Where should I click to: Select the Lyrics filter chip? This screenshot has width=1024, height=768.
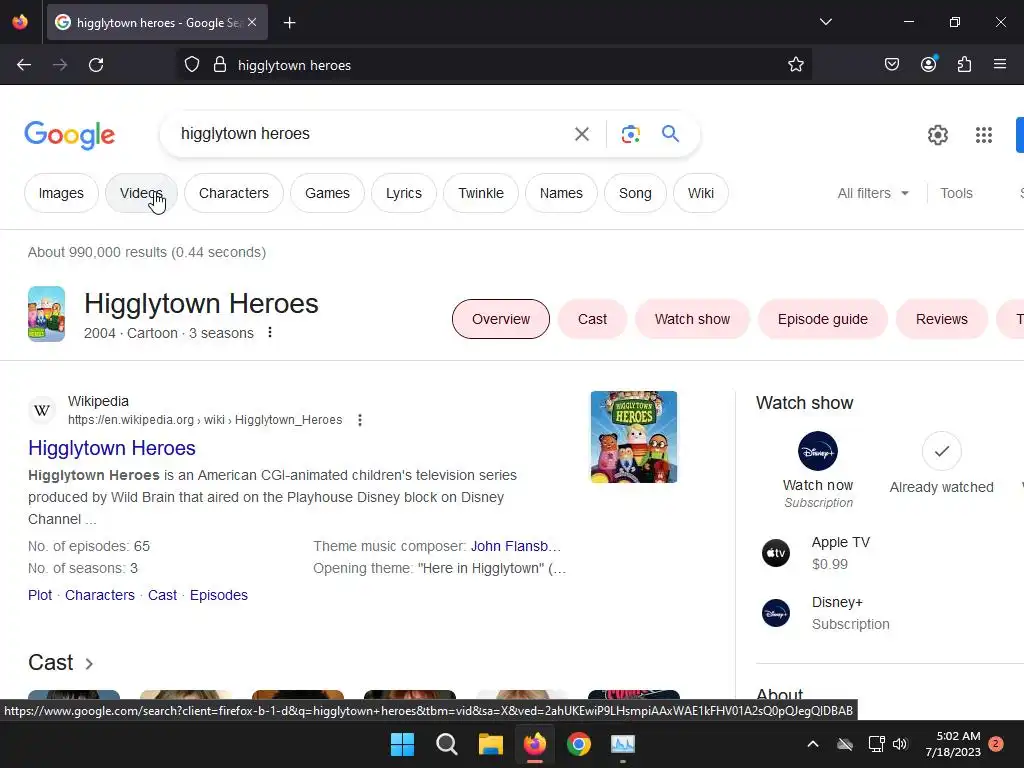pos(404,193)
